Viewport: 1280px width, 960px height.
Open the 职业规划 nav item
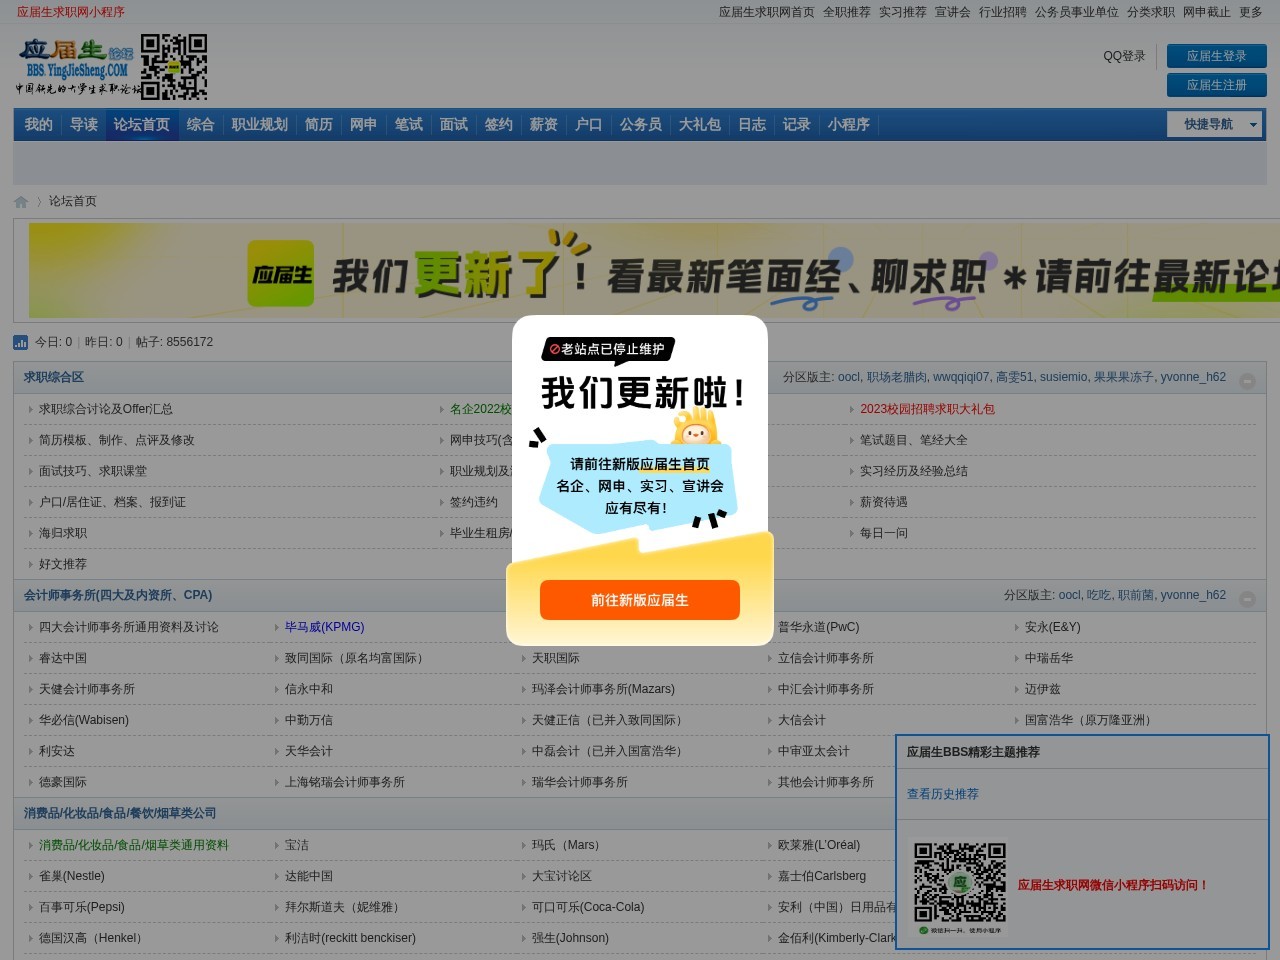point(260,124)
